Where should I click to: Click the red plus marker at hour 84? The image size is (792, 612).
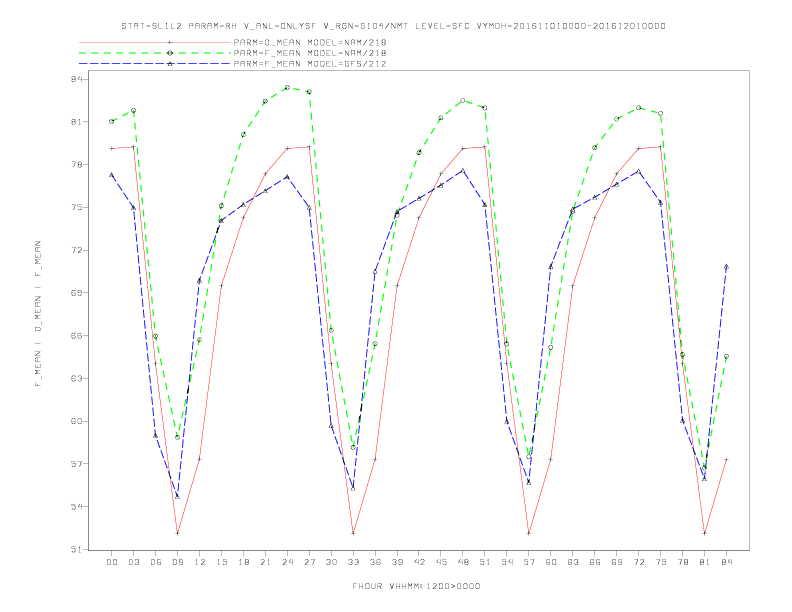[726, 459]
